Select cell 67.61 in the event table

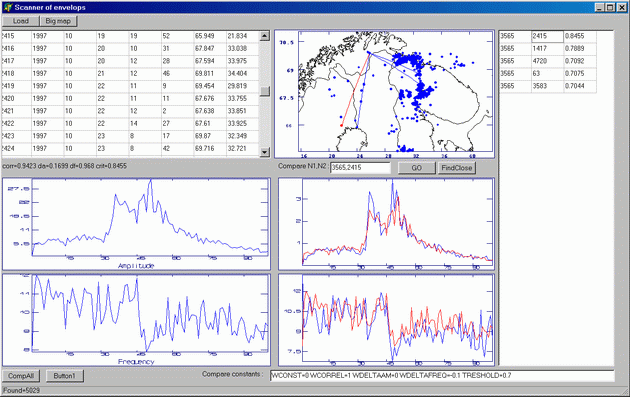coord(210,123)
